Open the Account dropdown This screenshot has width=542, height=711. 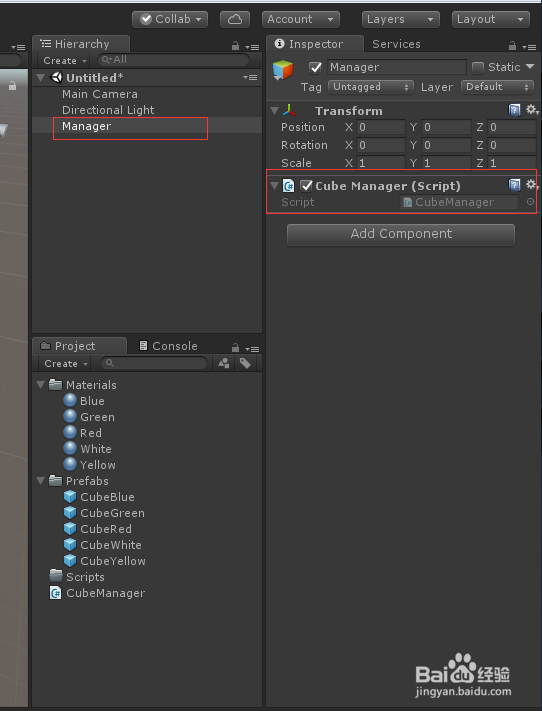coord(300,19)
